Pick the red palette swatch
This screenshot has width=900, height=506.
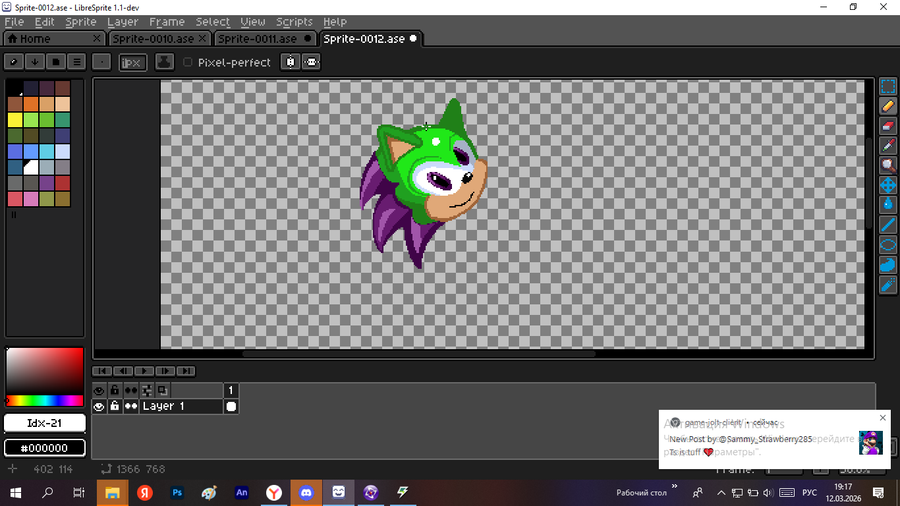(x=63, y=183)
